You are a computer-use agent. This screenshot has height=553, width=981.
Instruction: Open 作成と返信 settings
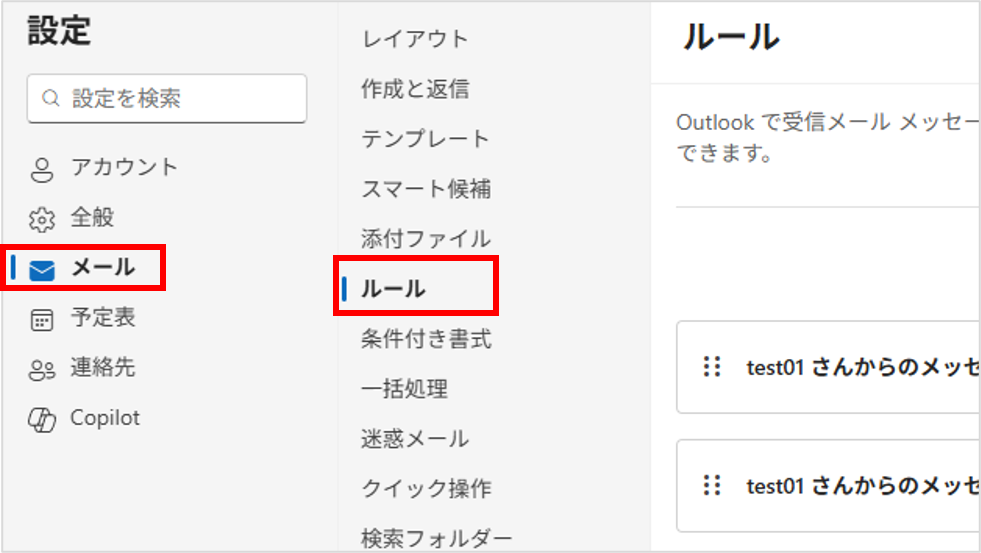point(414,89)
